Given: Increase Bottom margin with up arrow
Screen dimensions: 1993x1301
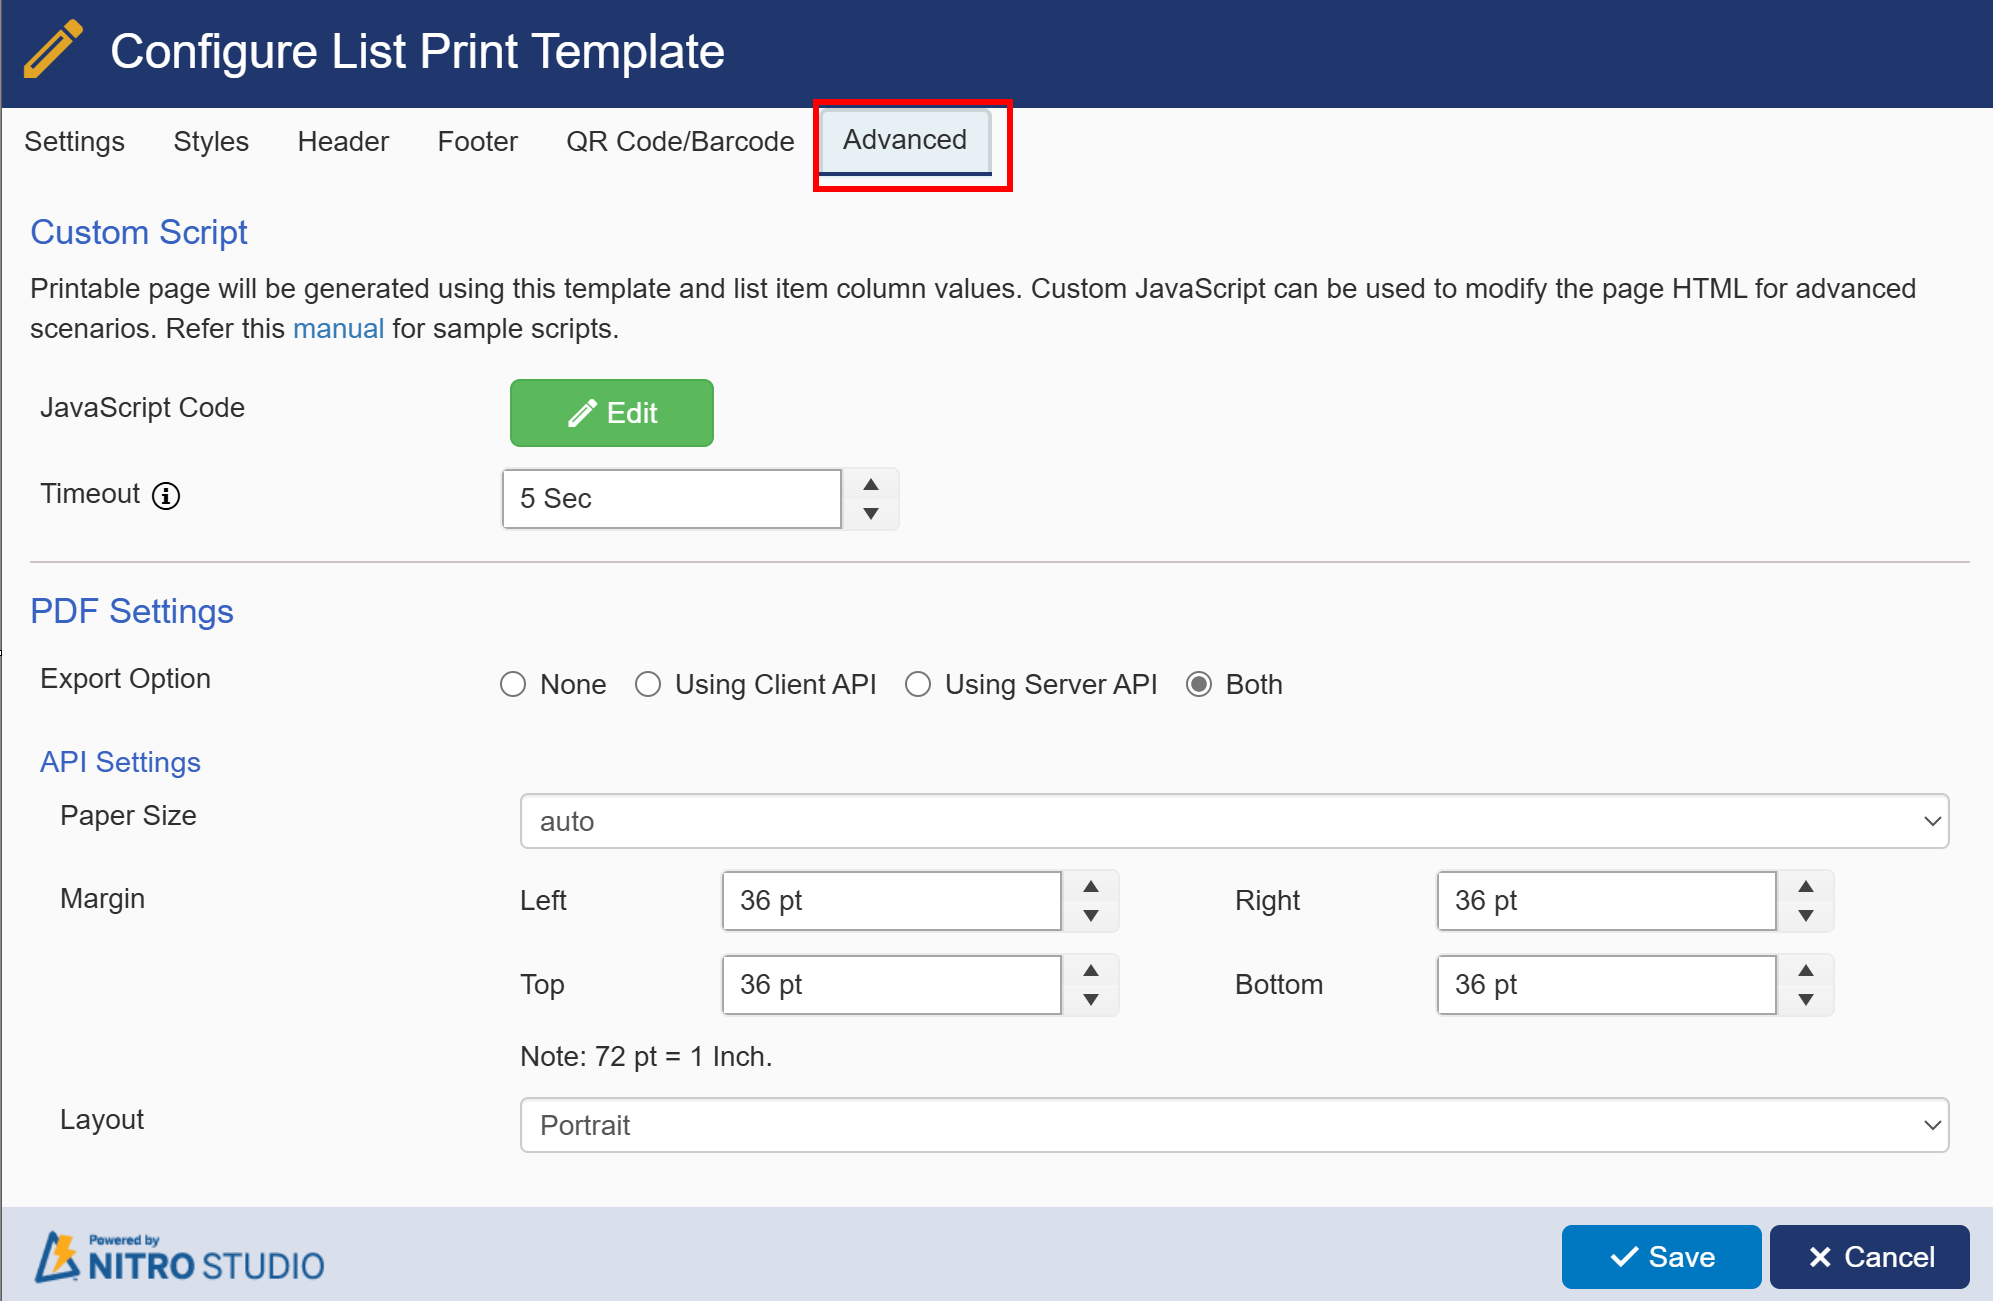Looking at the screenshot, I should 1806,971.
